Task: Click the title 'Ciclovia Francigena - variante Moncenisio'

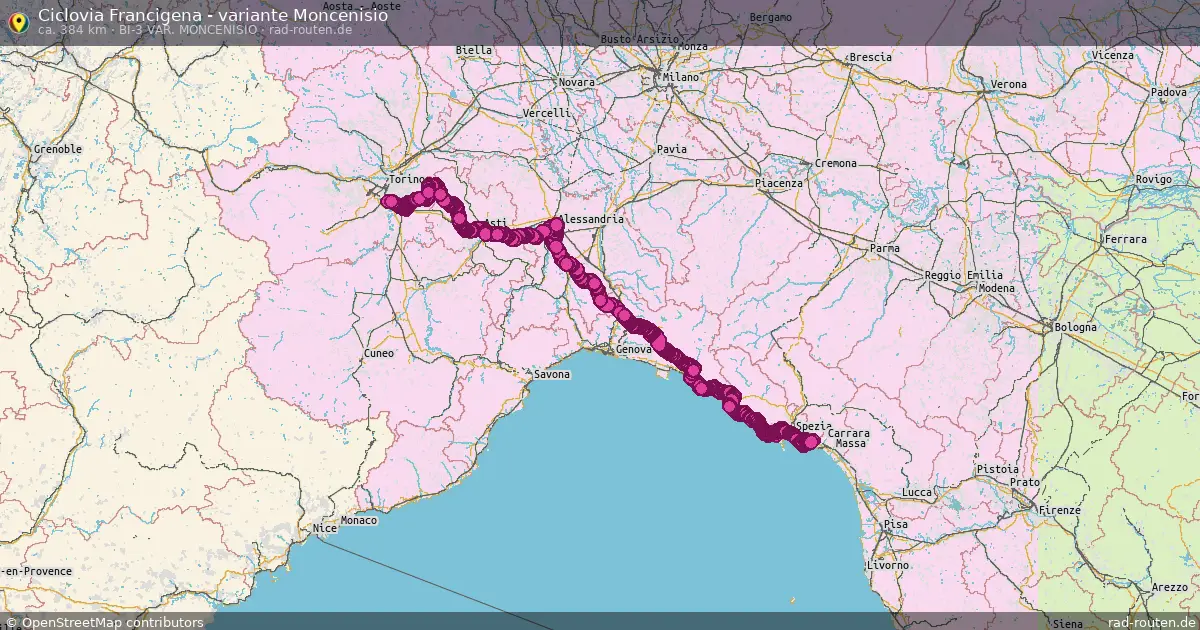Action: (213, 15)
